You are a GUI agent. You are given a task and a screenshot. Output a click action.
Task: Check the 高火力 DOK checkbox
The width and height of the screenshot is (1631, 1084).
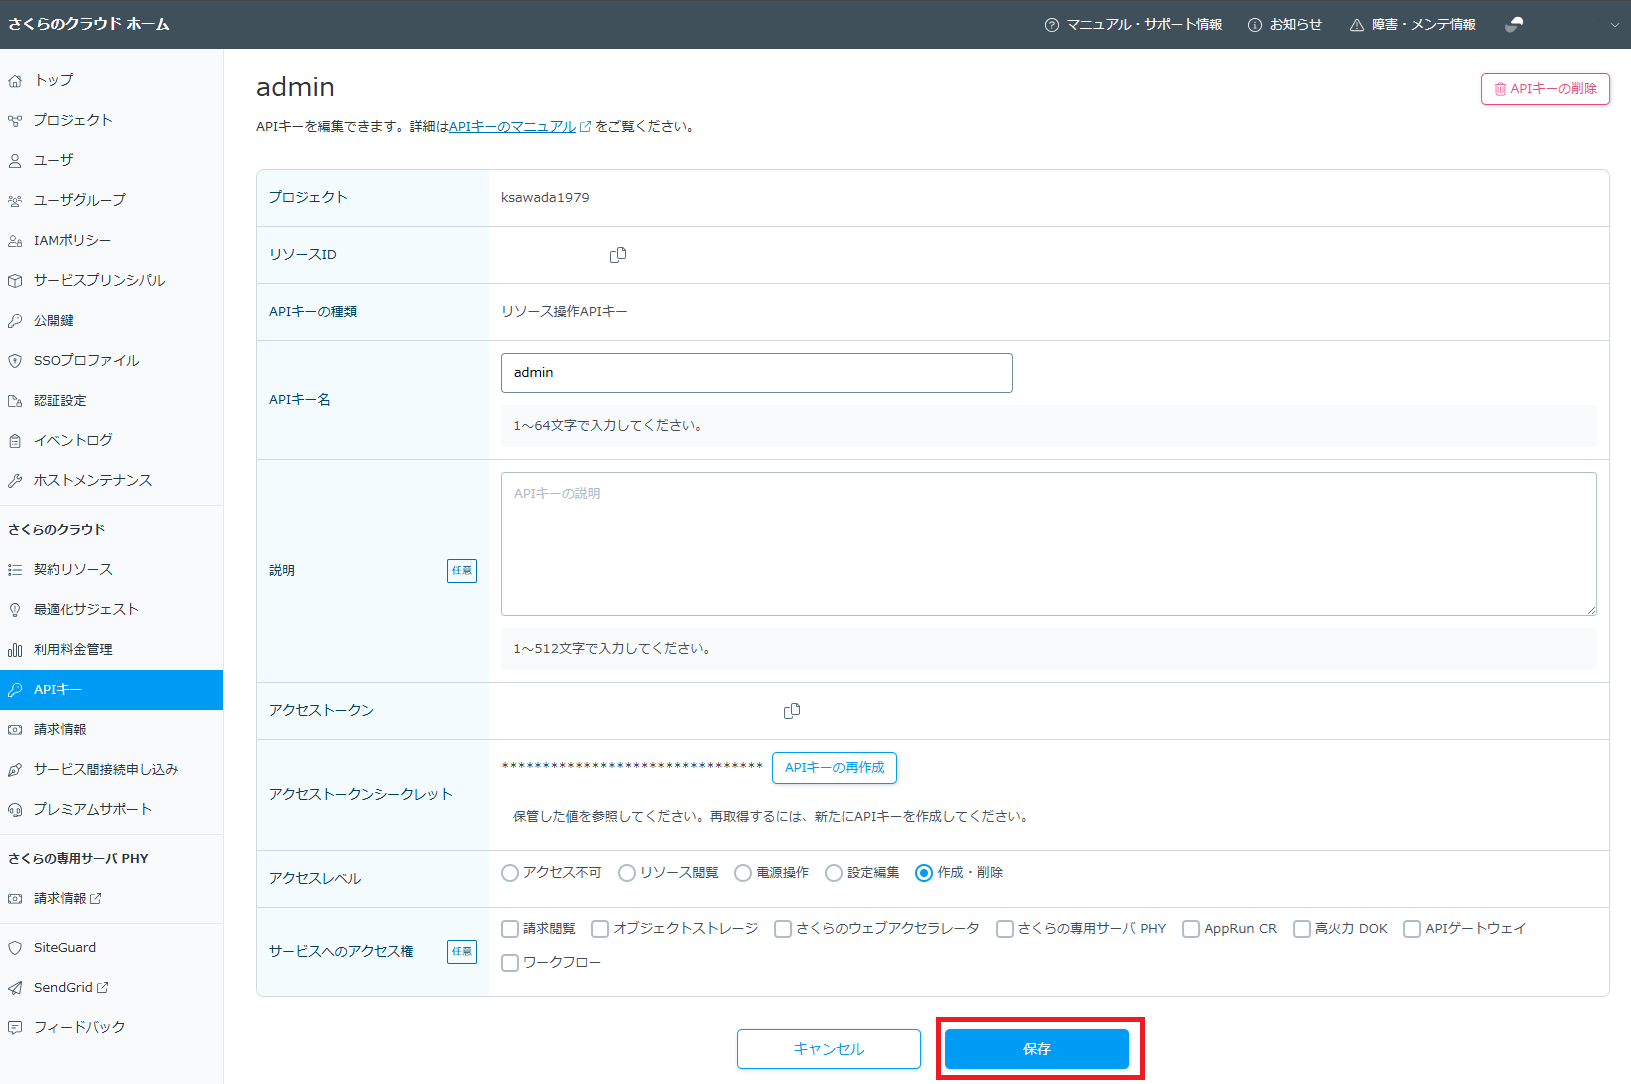1302,929
